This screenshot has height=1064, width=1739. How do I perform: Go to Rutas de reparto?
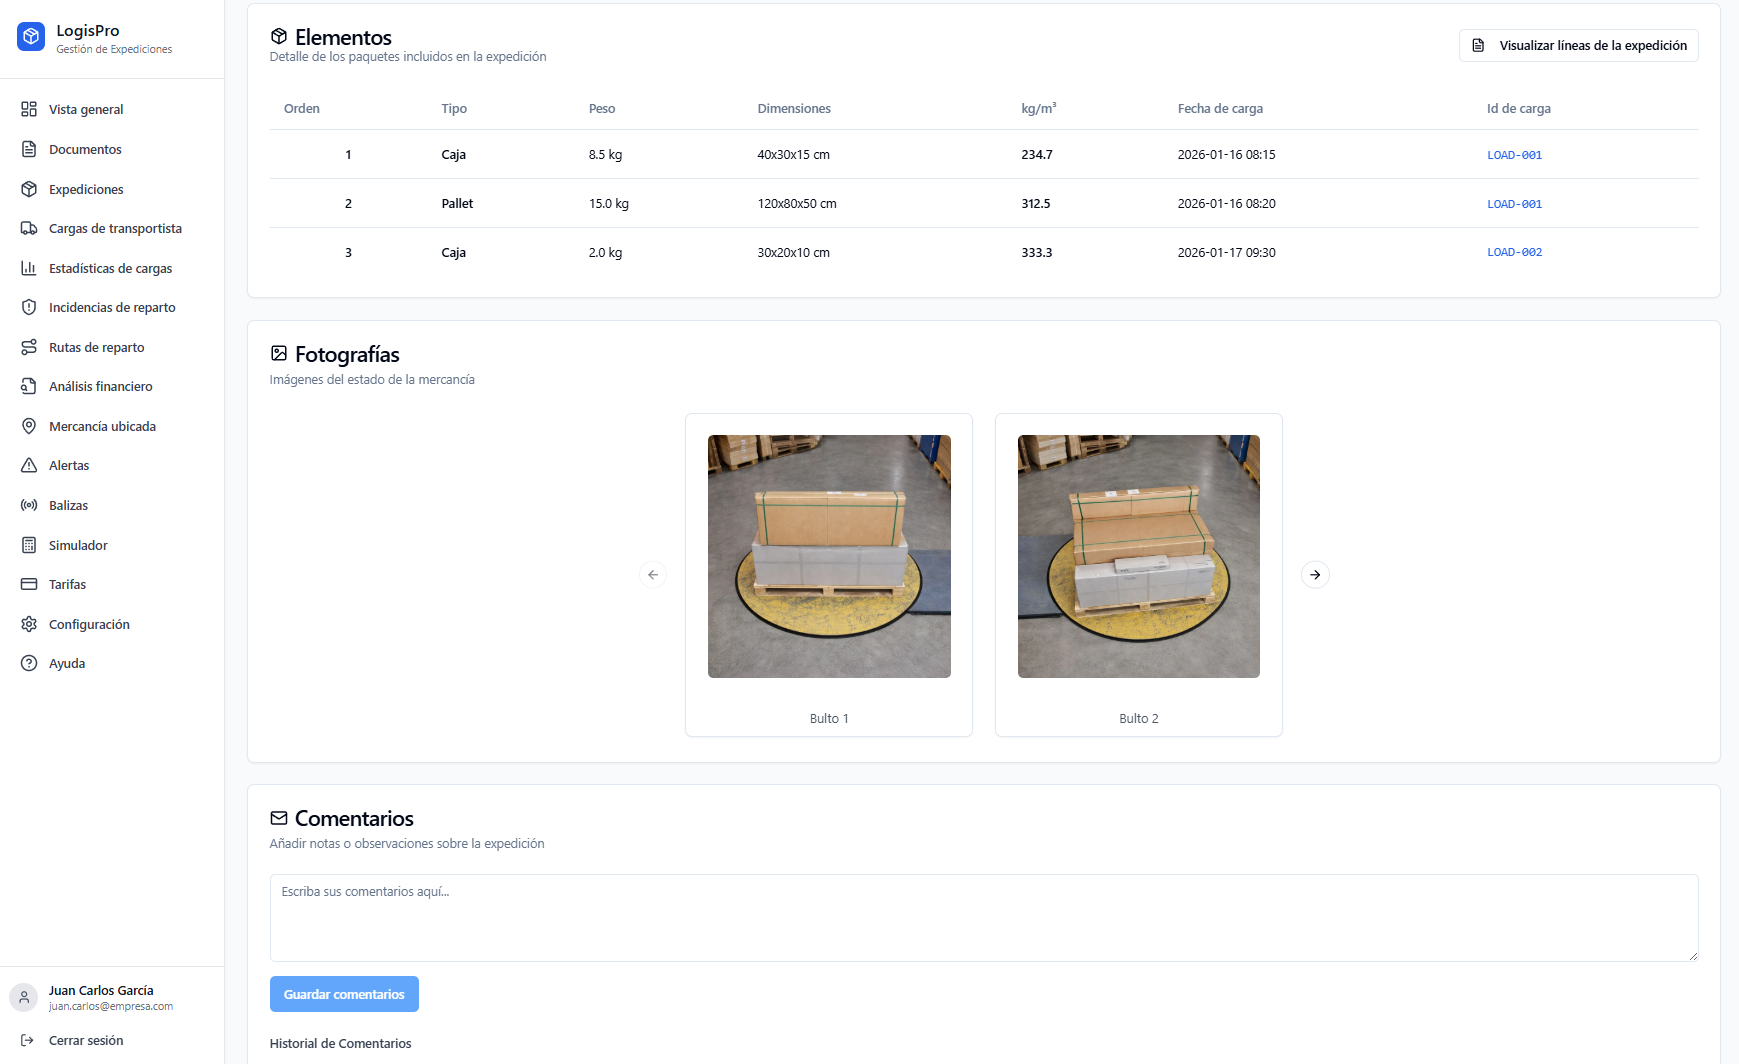tap(96, 348)
